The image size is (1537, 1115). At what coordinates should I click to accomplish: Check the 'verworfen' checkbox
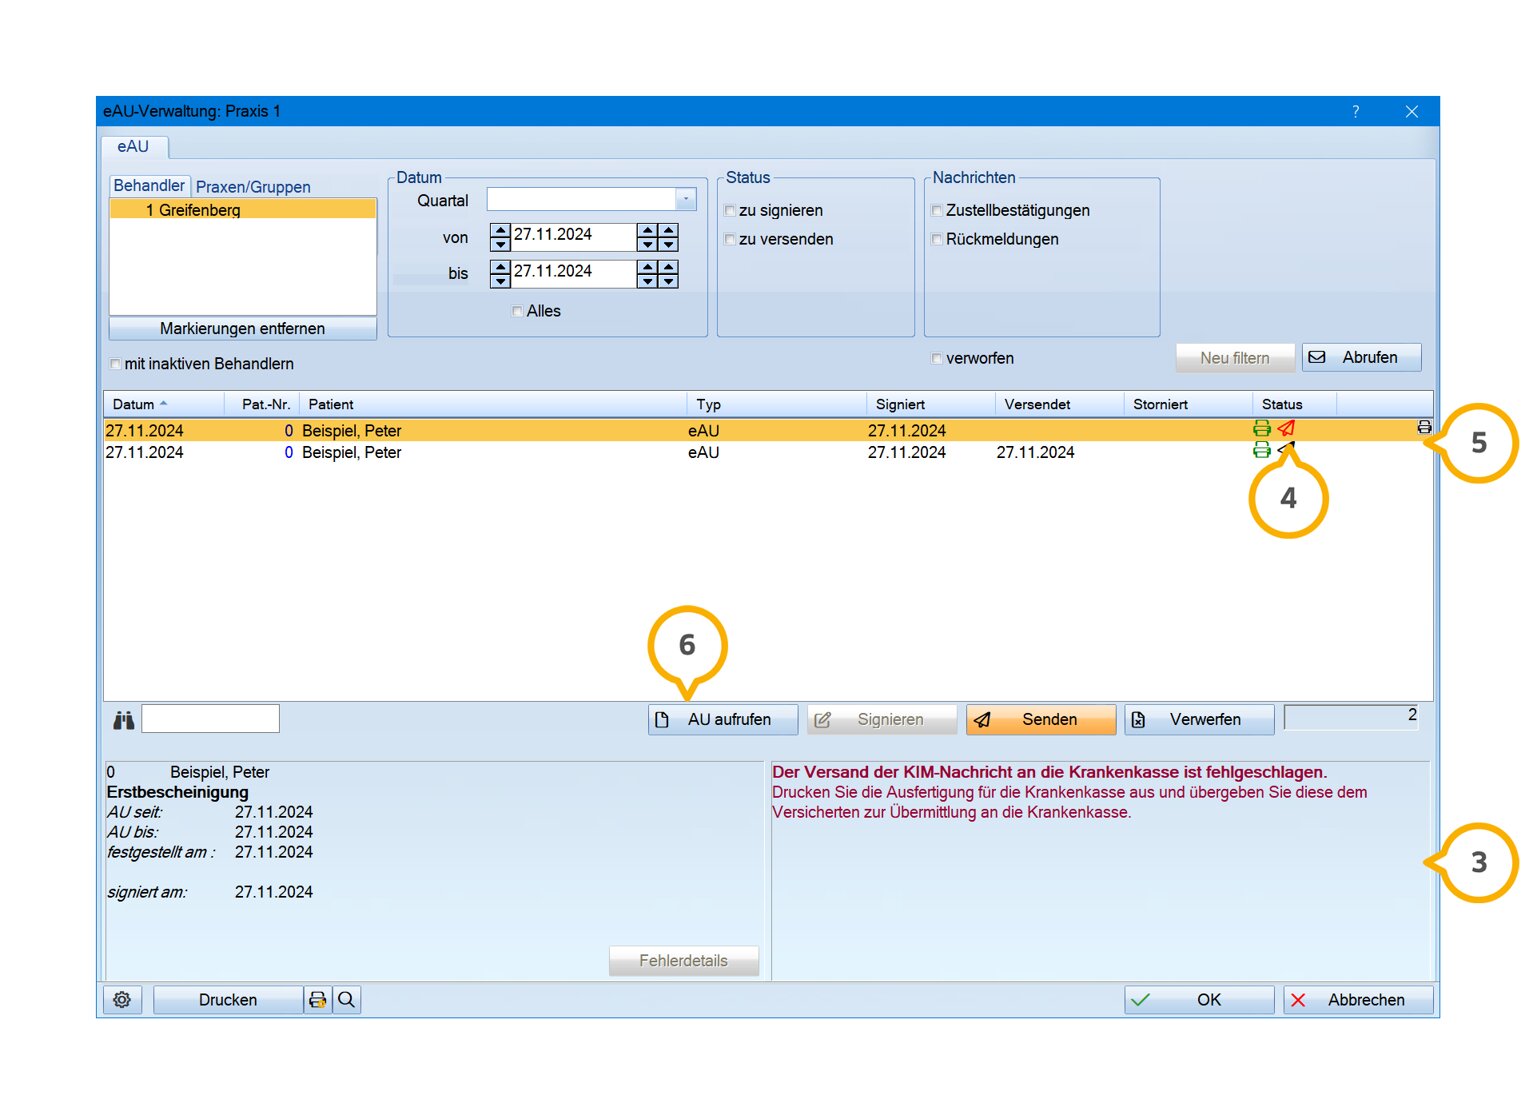(x=937, y=359)
